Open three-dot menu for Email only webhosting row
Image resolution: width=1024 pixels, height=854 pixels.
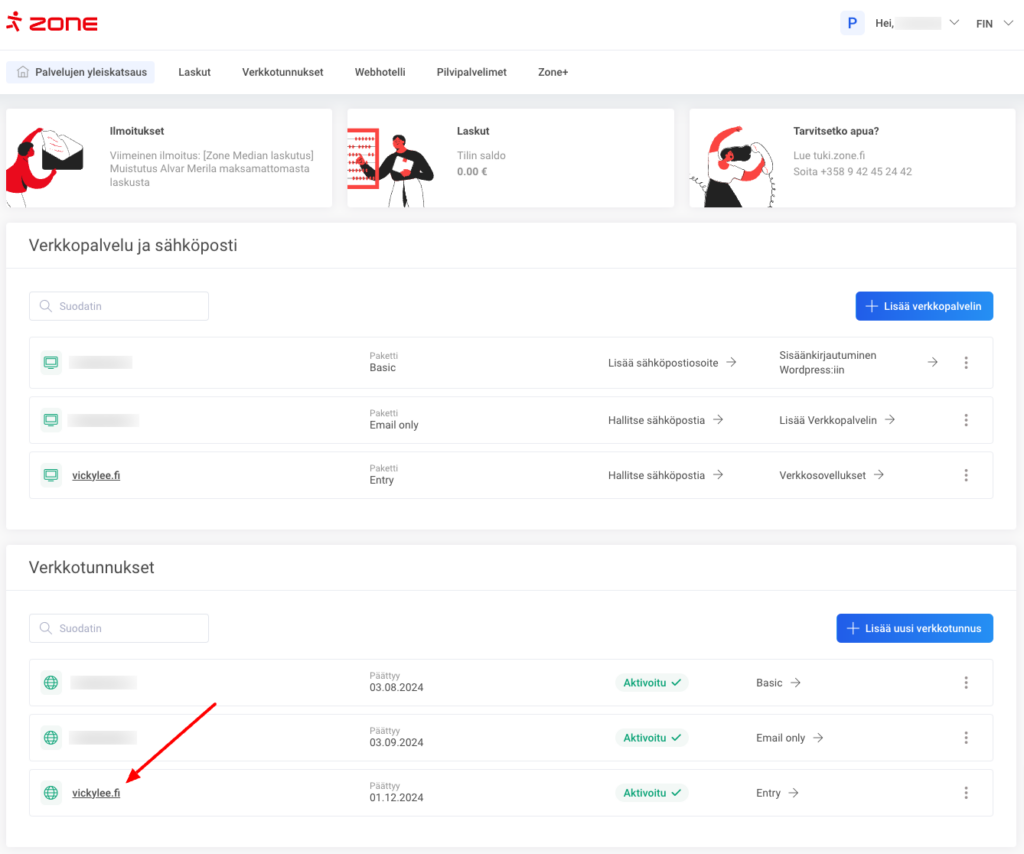[x=965, y=420]
